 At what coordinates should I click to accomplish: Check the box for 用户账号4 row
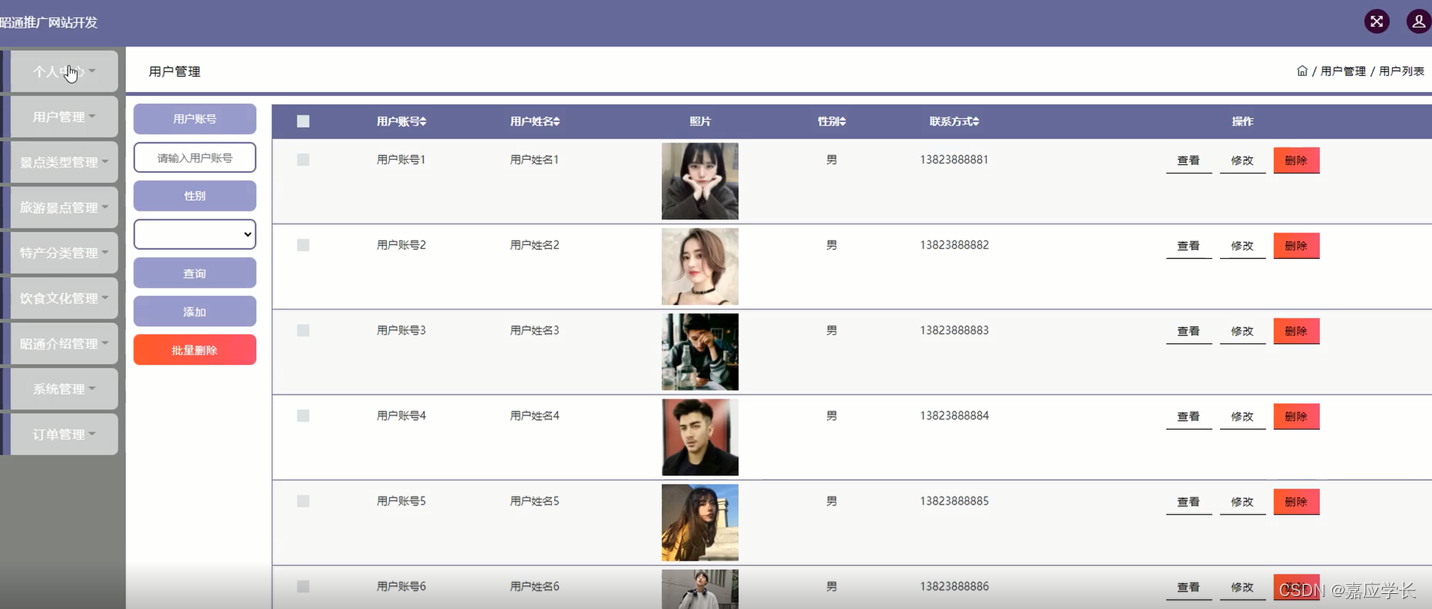click(303, 415)
